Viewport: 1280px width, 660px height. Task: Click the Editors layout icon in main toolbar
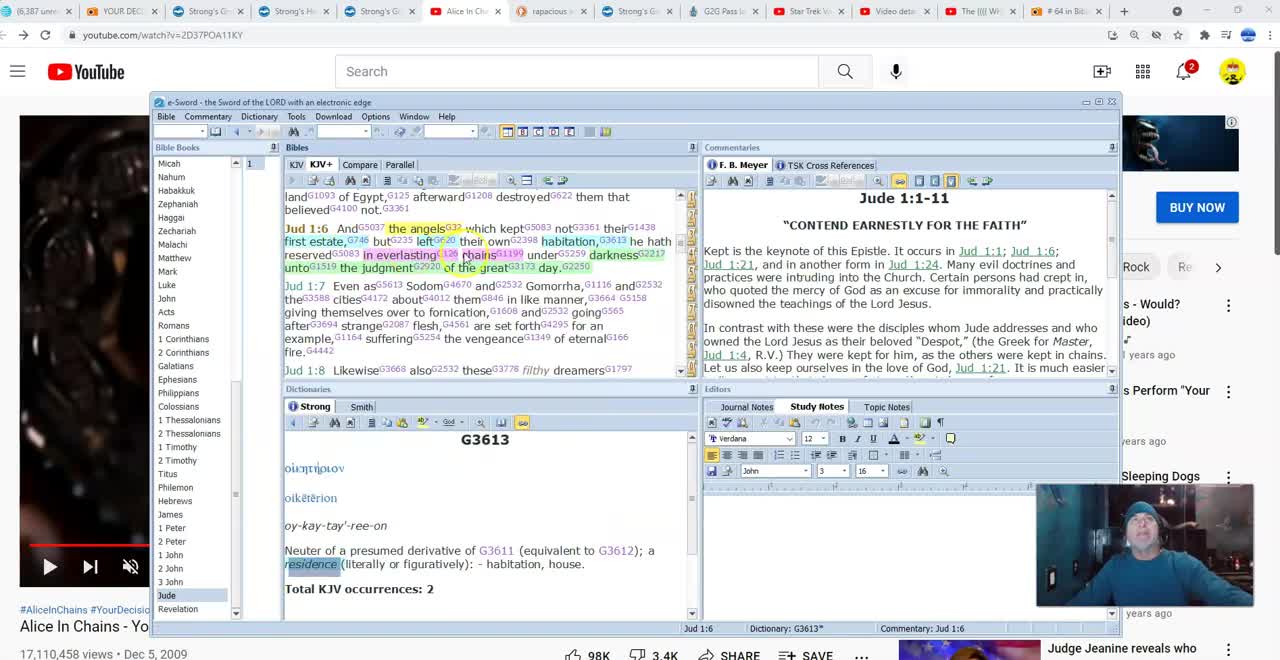pos(569,131)
